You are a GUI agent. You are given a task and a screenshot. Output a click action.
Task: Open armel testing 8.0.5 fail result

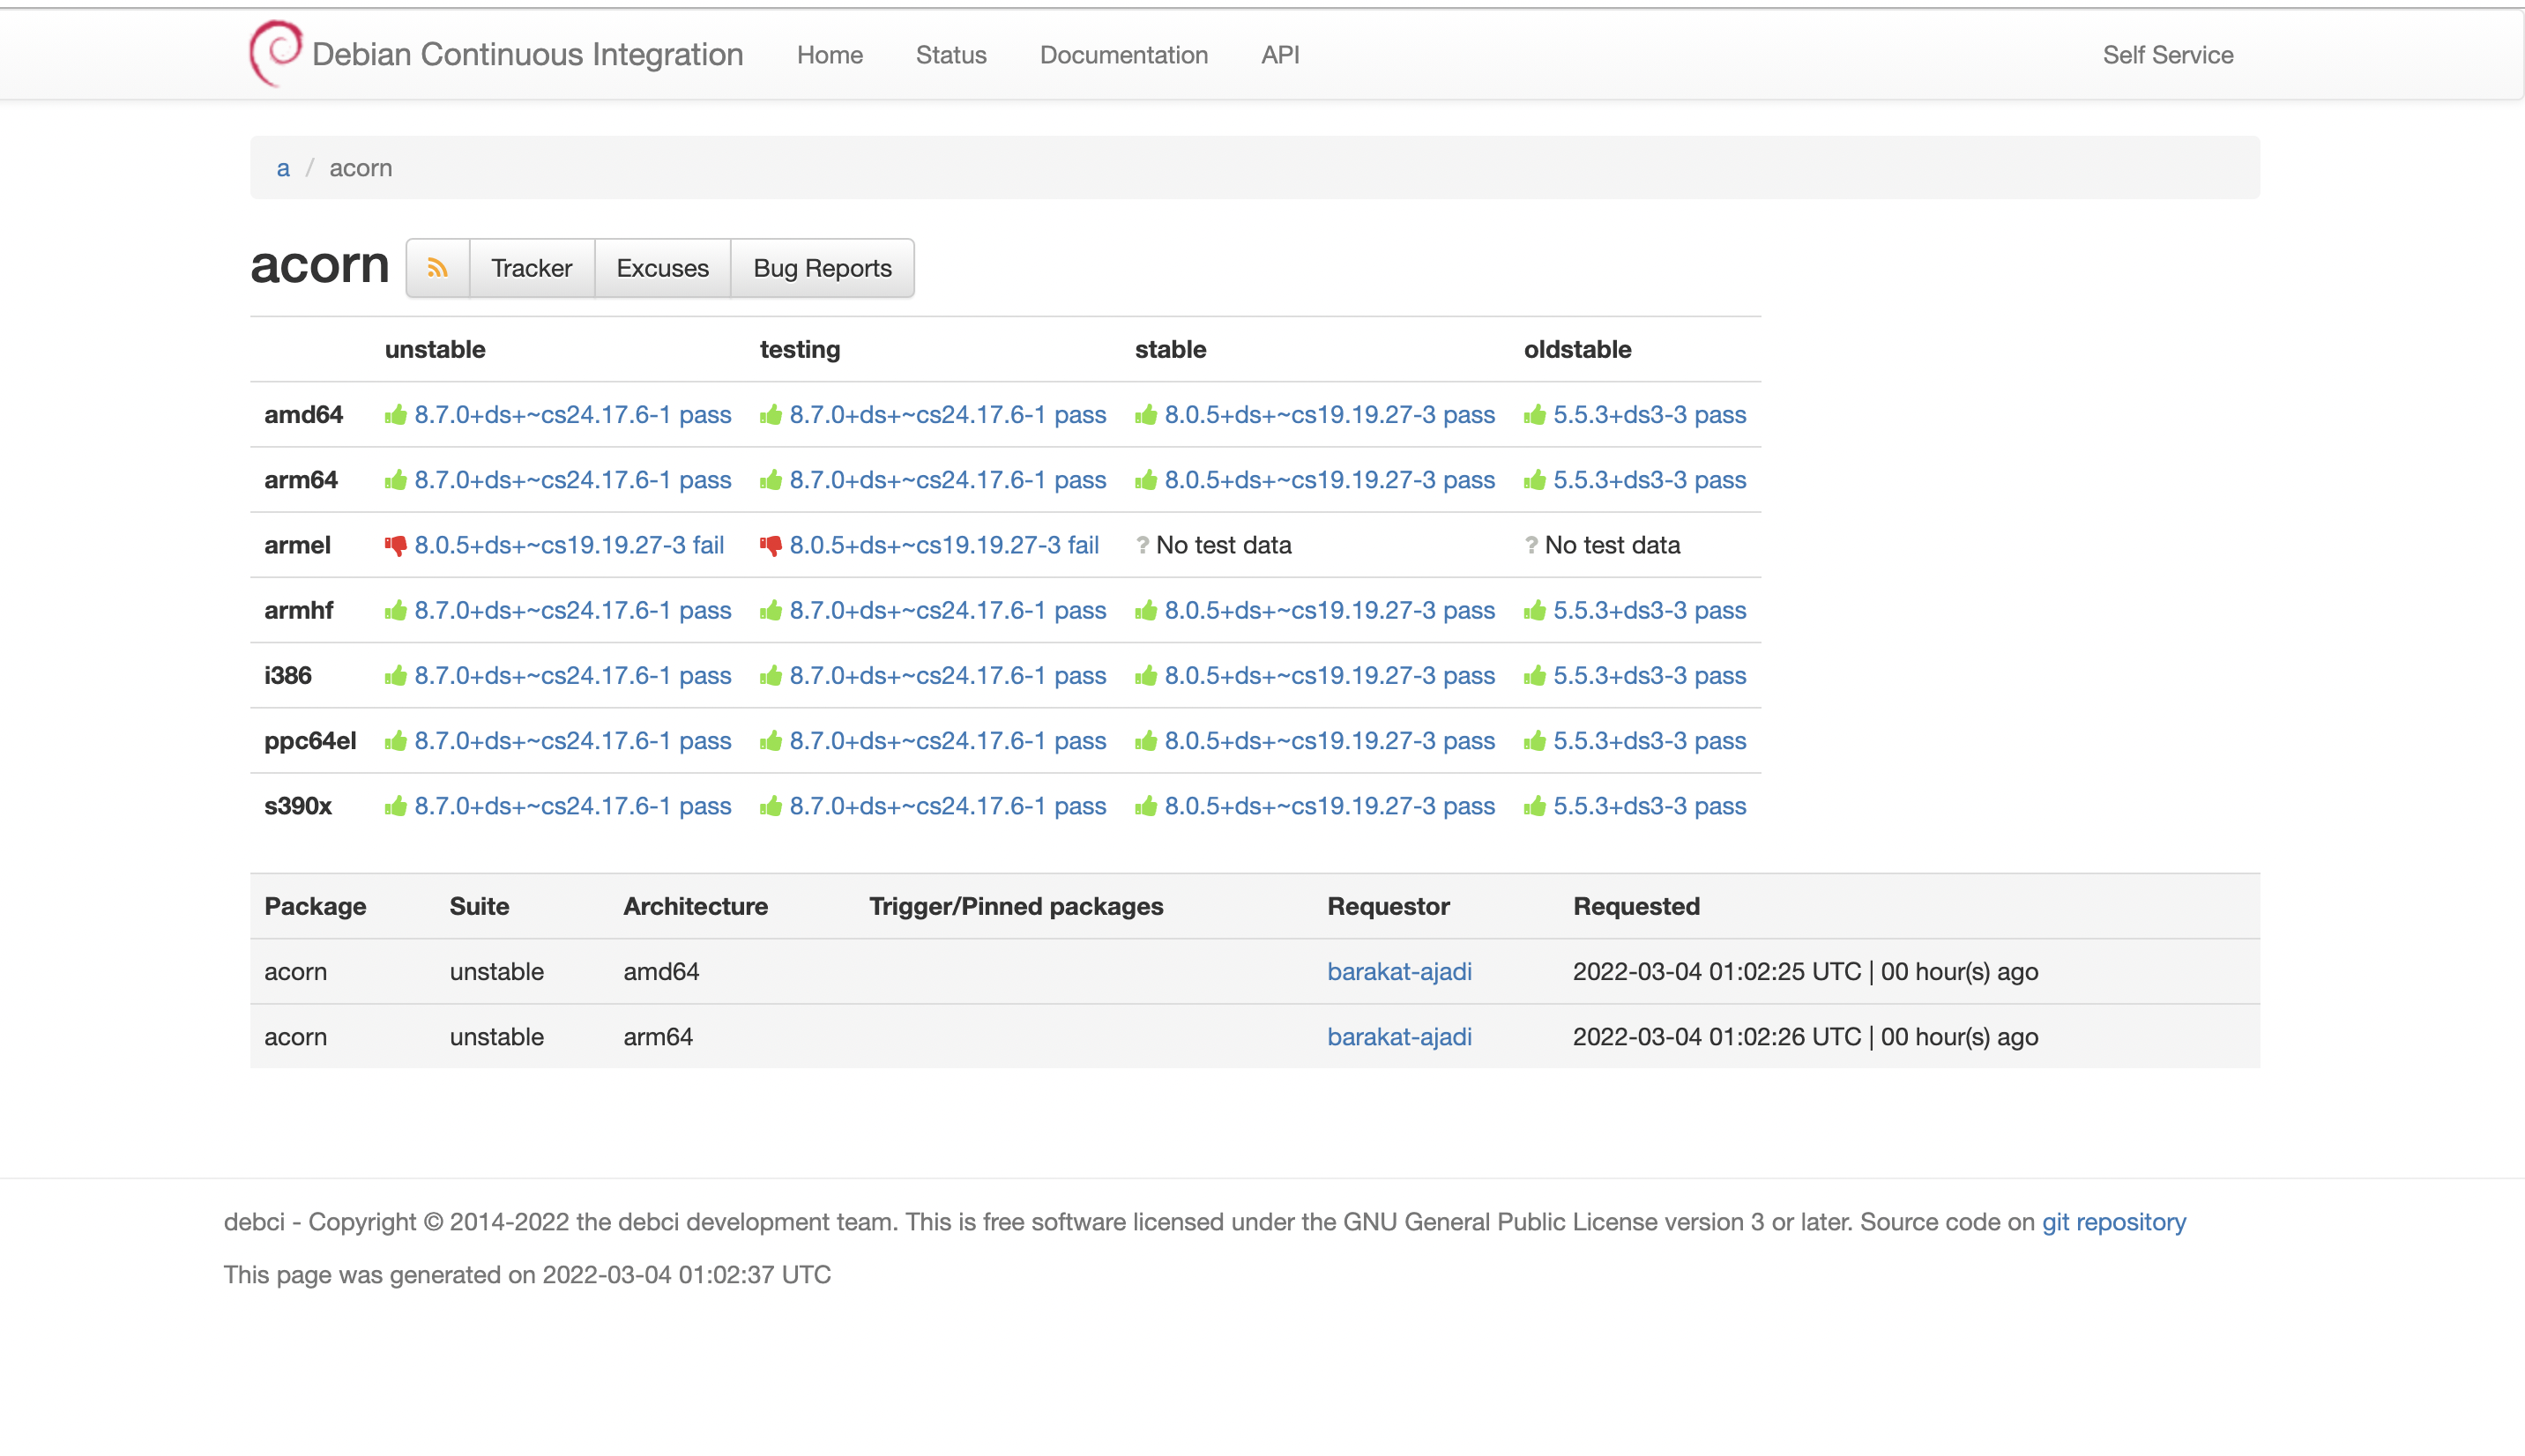pyautogui.click(x=944, y=545)
